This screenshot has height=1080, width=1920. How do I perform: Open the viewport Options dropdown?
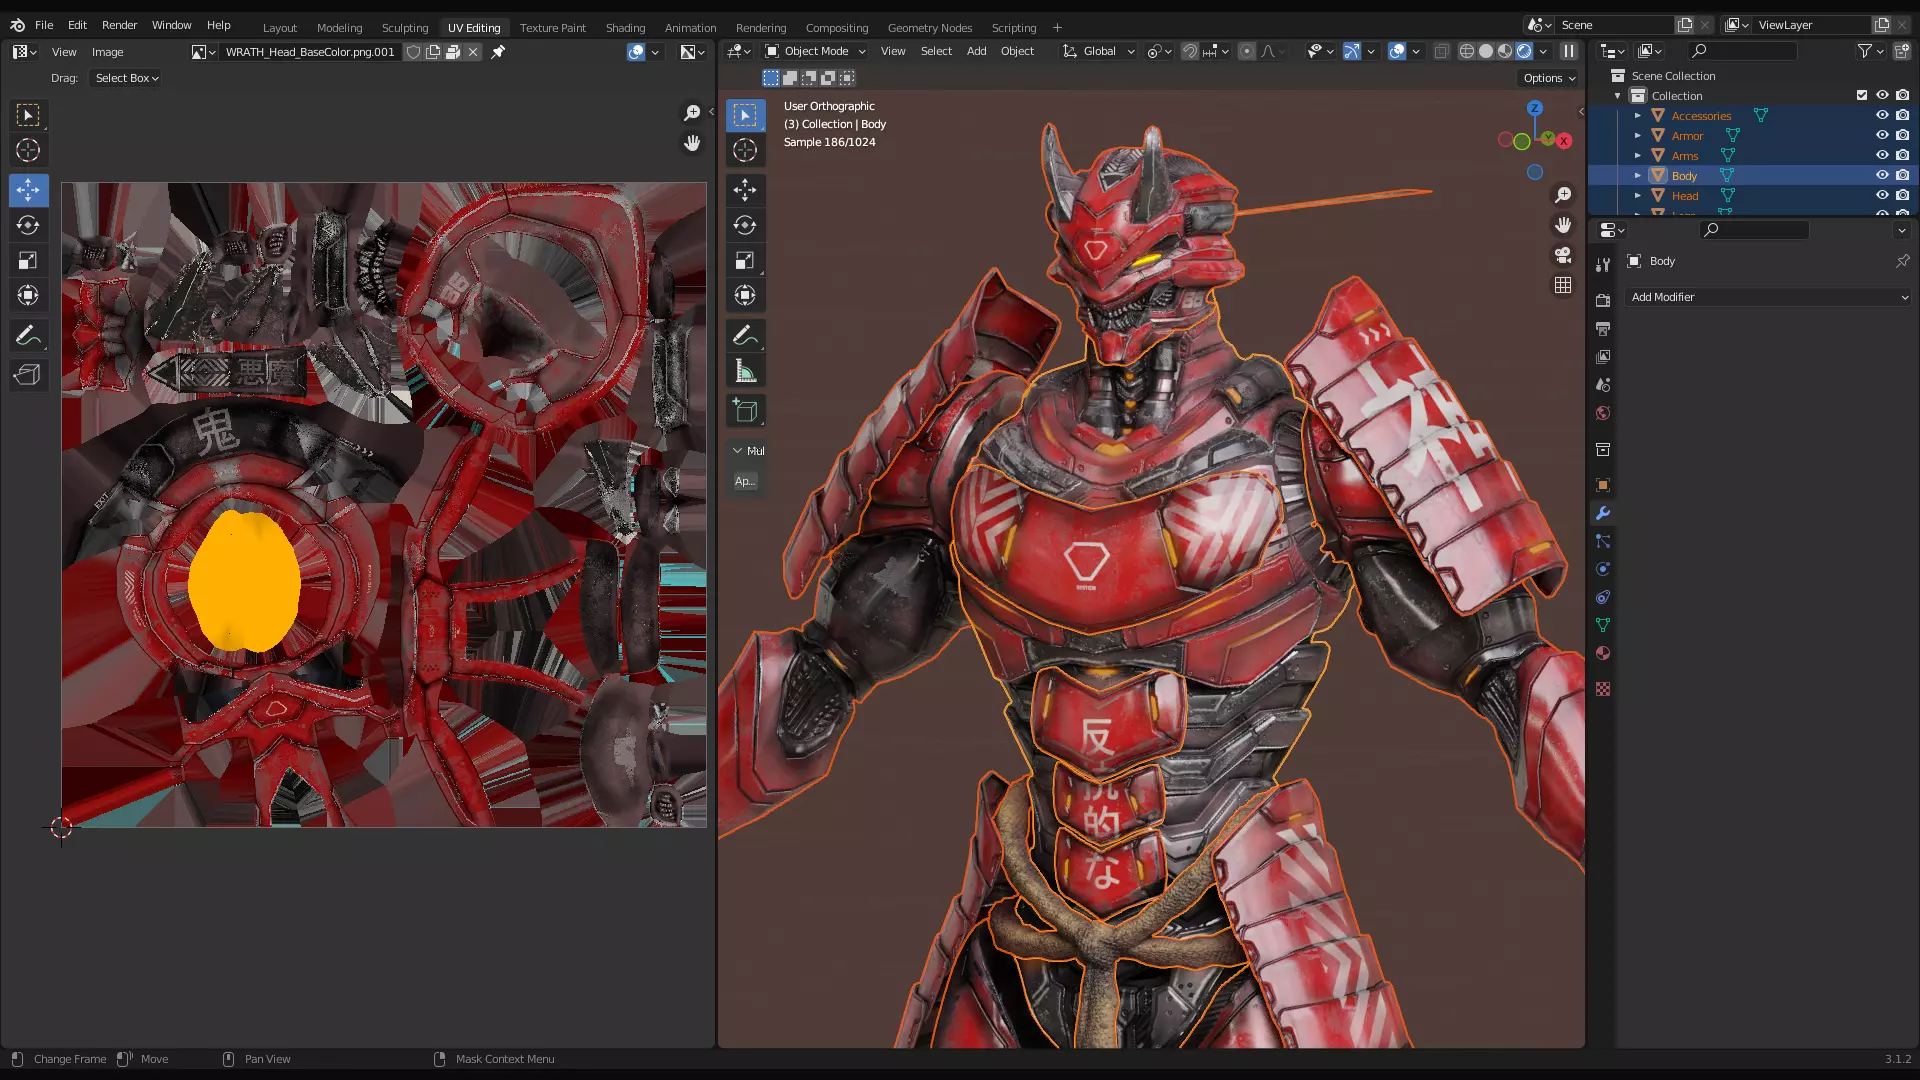point(1549,78)
